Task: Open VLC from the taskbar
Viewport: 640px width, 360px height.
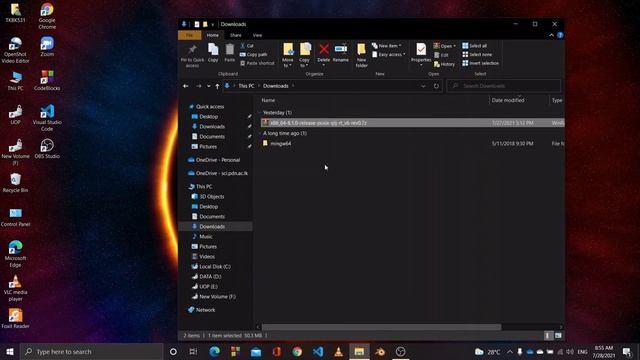Action: [338, 351]
